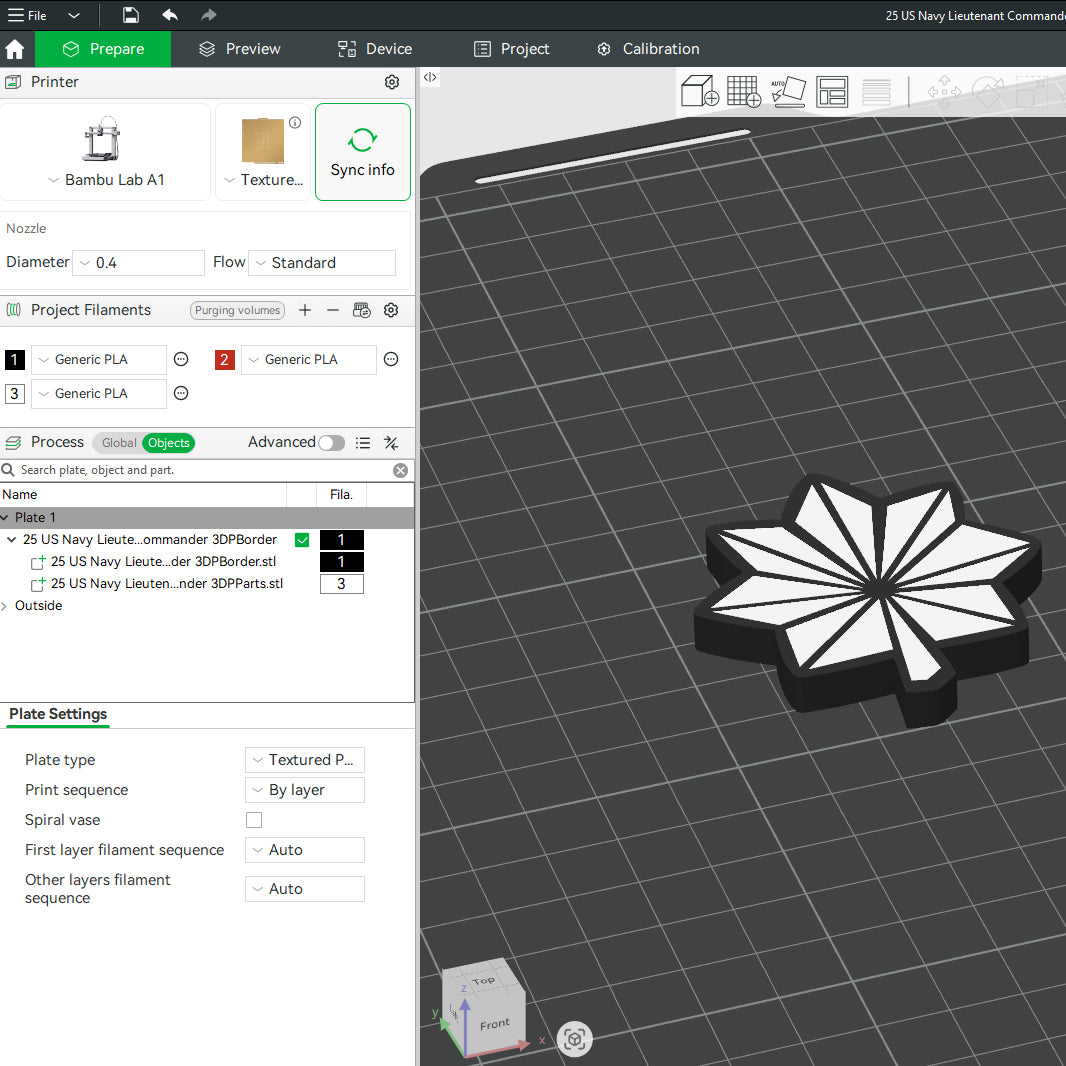Image resolution: width=1066 pixels, height=1066 pixels.
Task: Click the Save project icon
Action: pyautogui.click(x=131, y=15)
